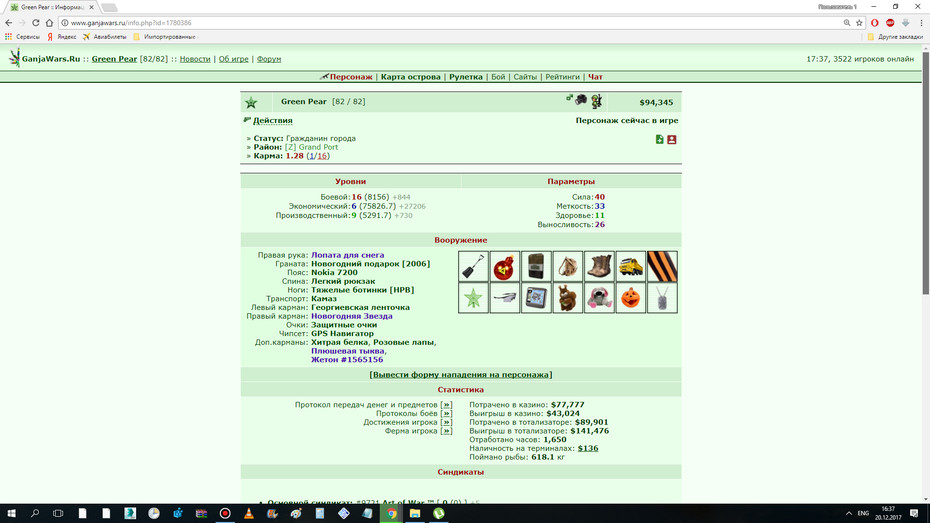Open the Форум link
The height and width of the screenshot is (523, 930).
pyautogui.click(x=269, y=59)
